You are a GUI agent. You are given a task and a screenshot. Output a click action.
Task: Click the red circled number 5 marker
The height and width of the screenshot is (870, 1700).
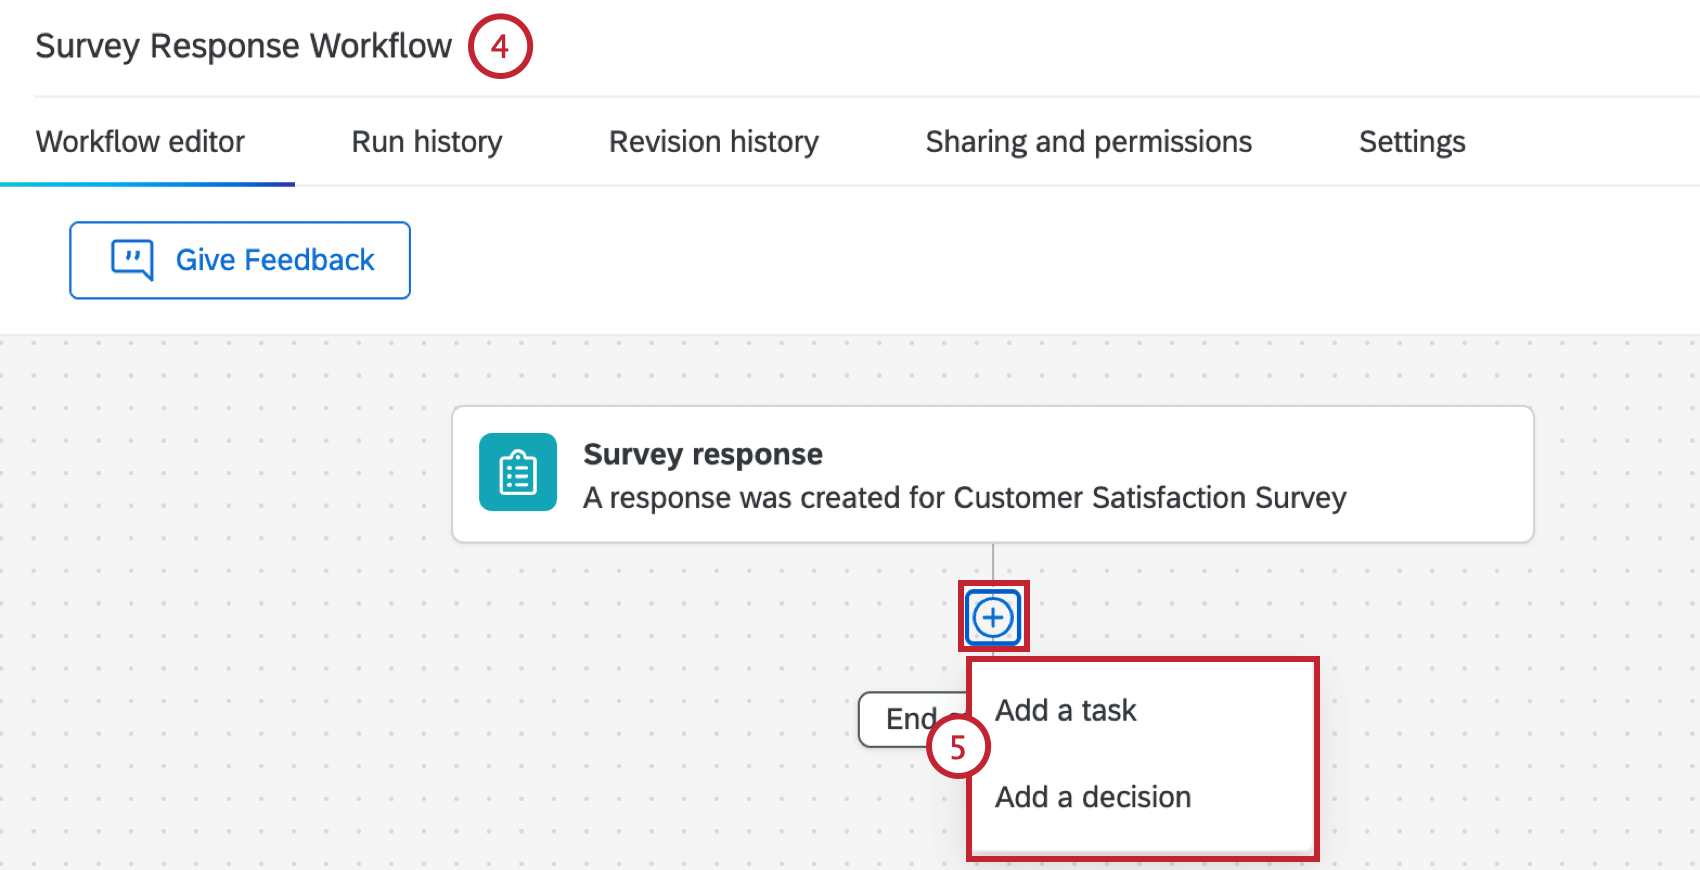958,747
